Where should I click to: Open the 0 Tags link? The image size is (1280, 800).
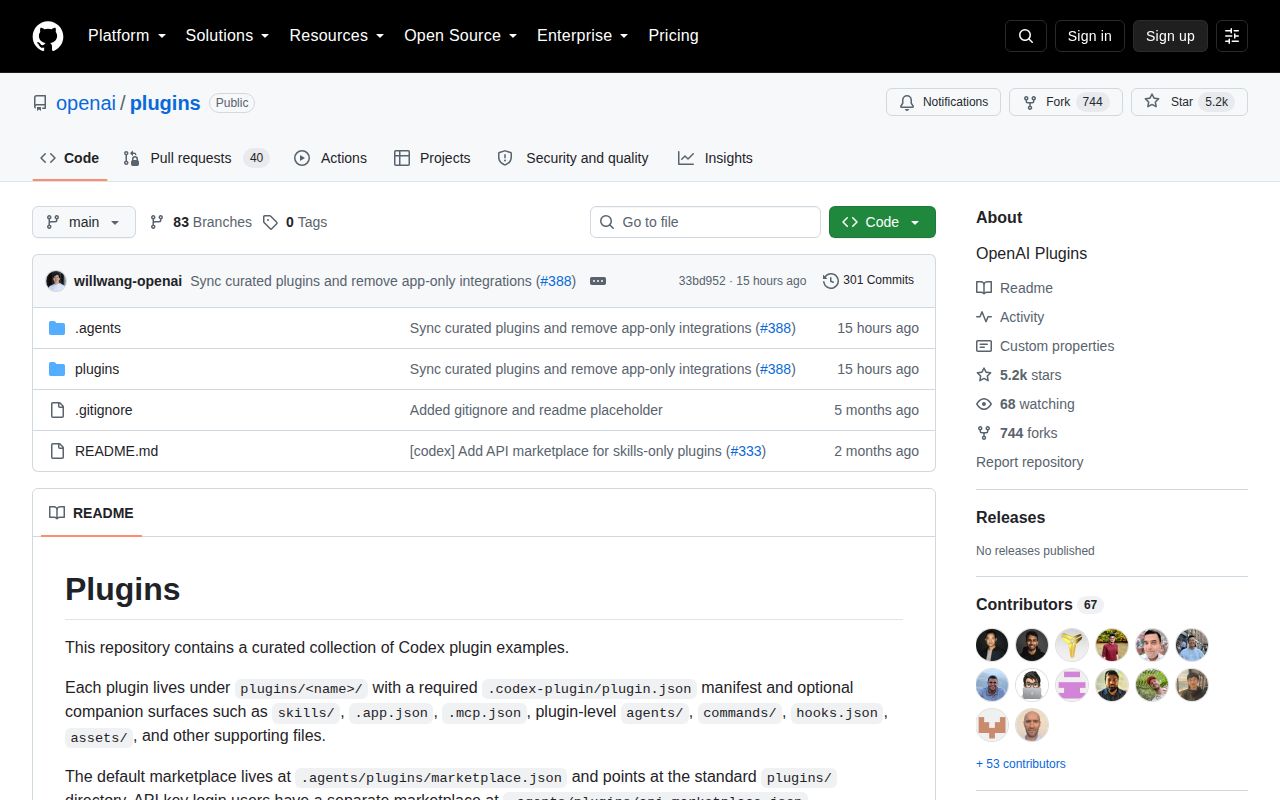pos(295,222)
